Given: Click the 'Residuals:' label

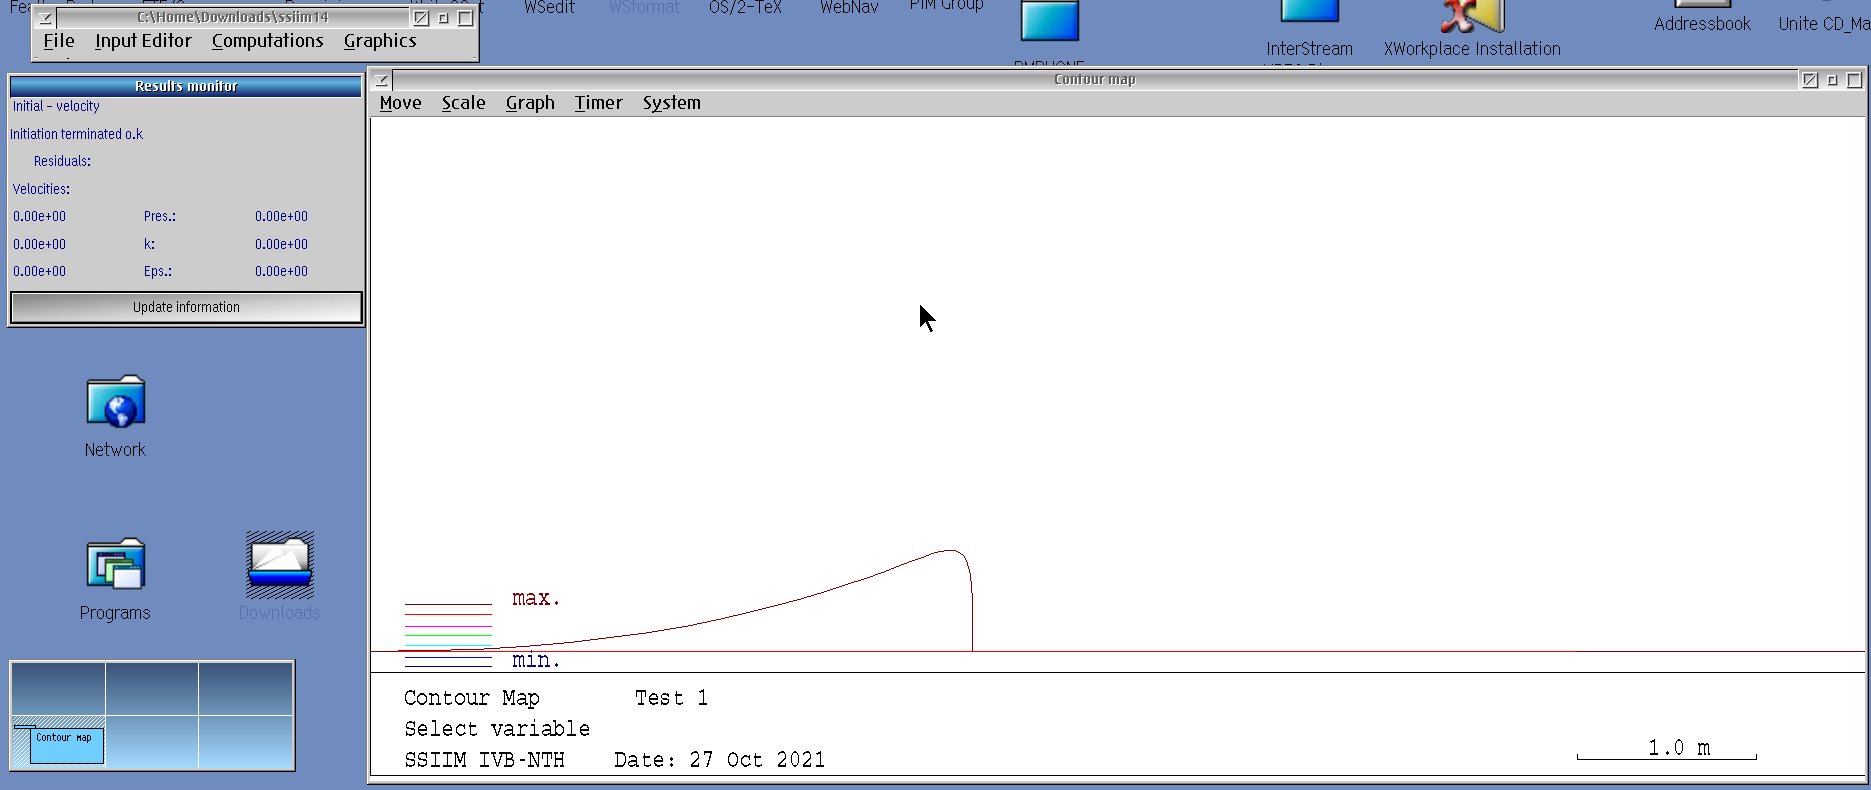Looking at the screenshot, I should click(x=62, y=161).
